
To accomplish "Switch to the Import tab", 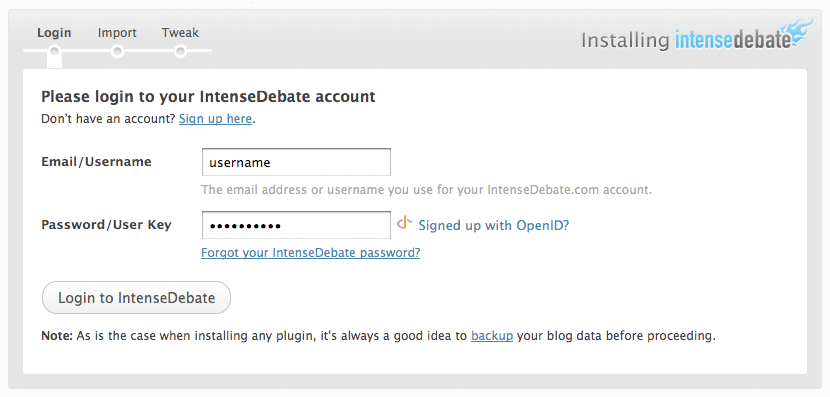I will tap(117, 33).
